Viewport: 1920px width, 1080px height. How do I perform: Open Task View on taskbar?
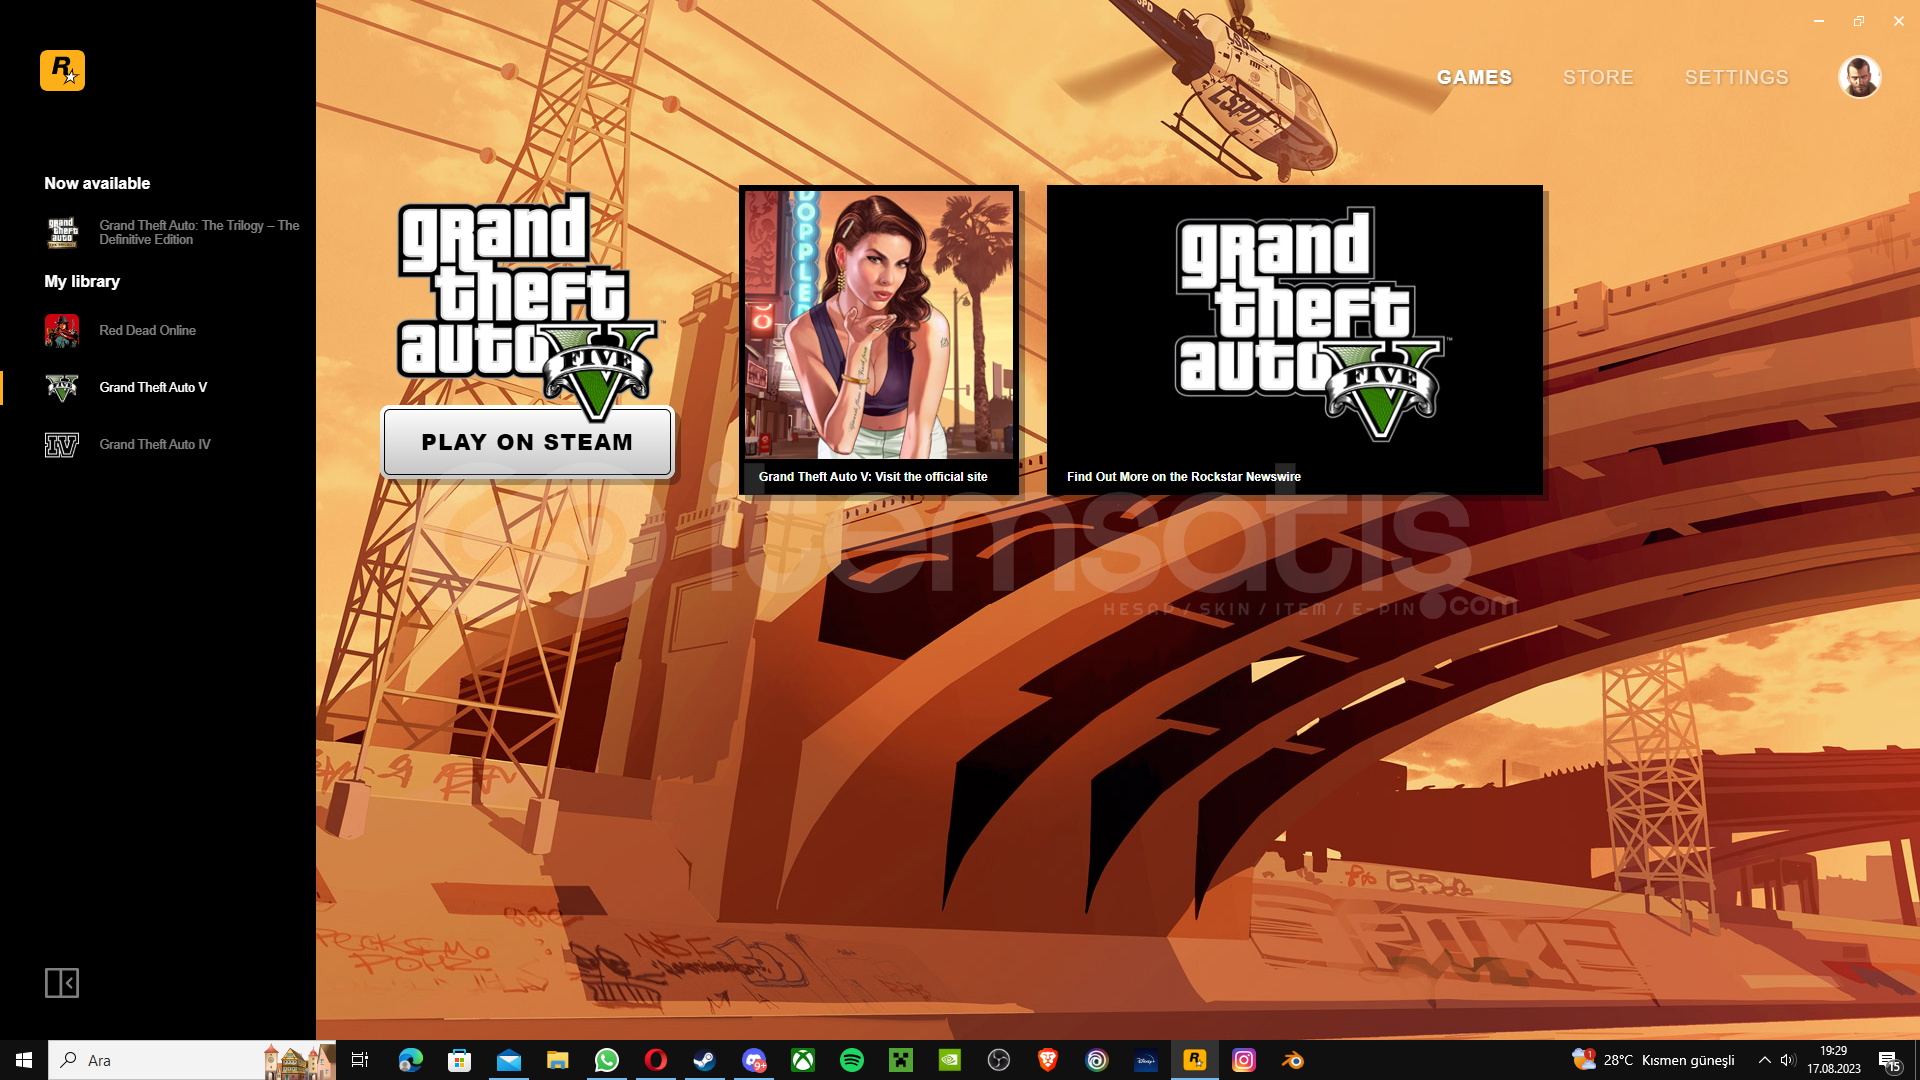click(360, 1060)
